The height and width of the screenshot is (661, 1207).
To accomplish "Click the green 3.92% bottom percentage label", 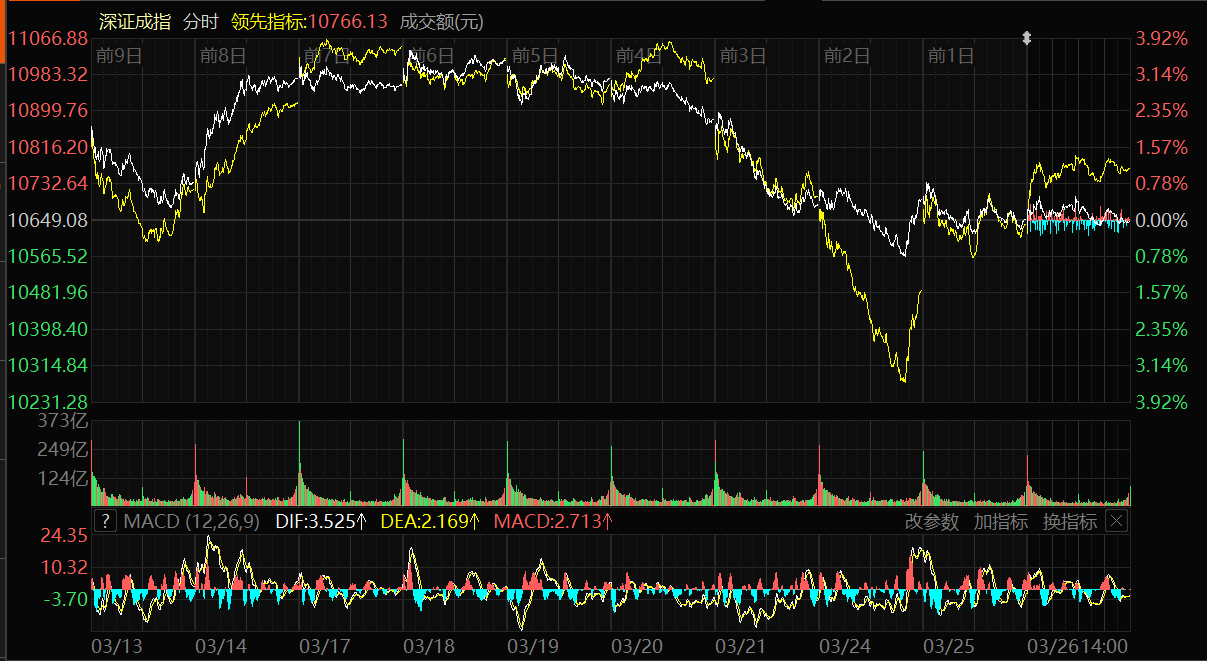I will (1162, 401).
